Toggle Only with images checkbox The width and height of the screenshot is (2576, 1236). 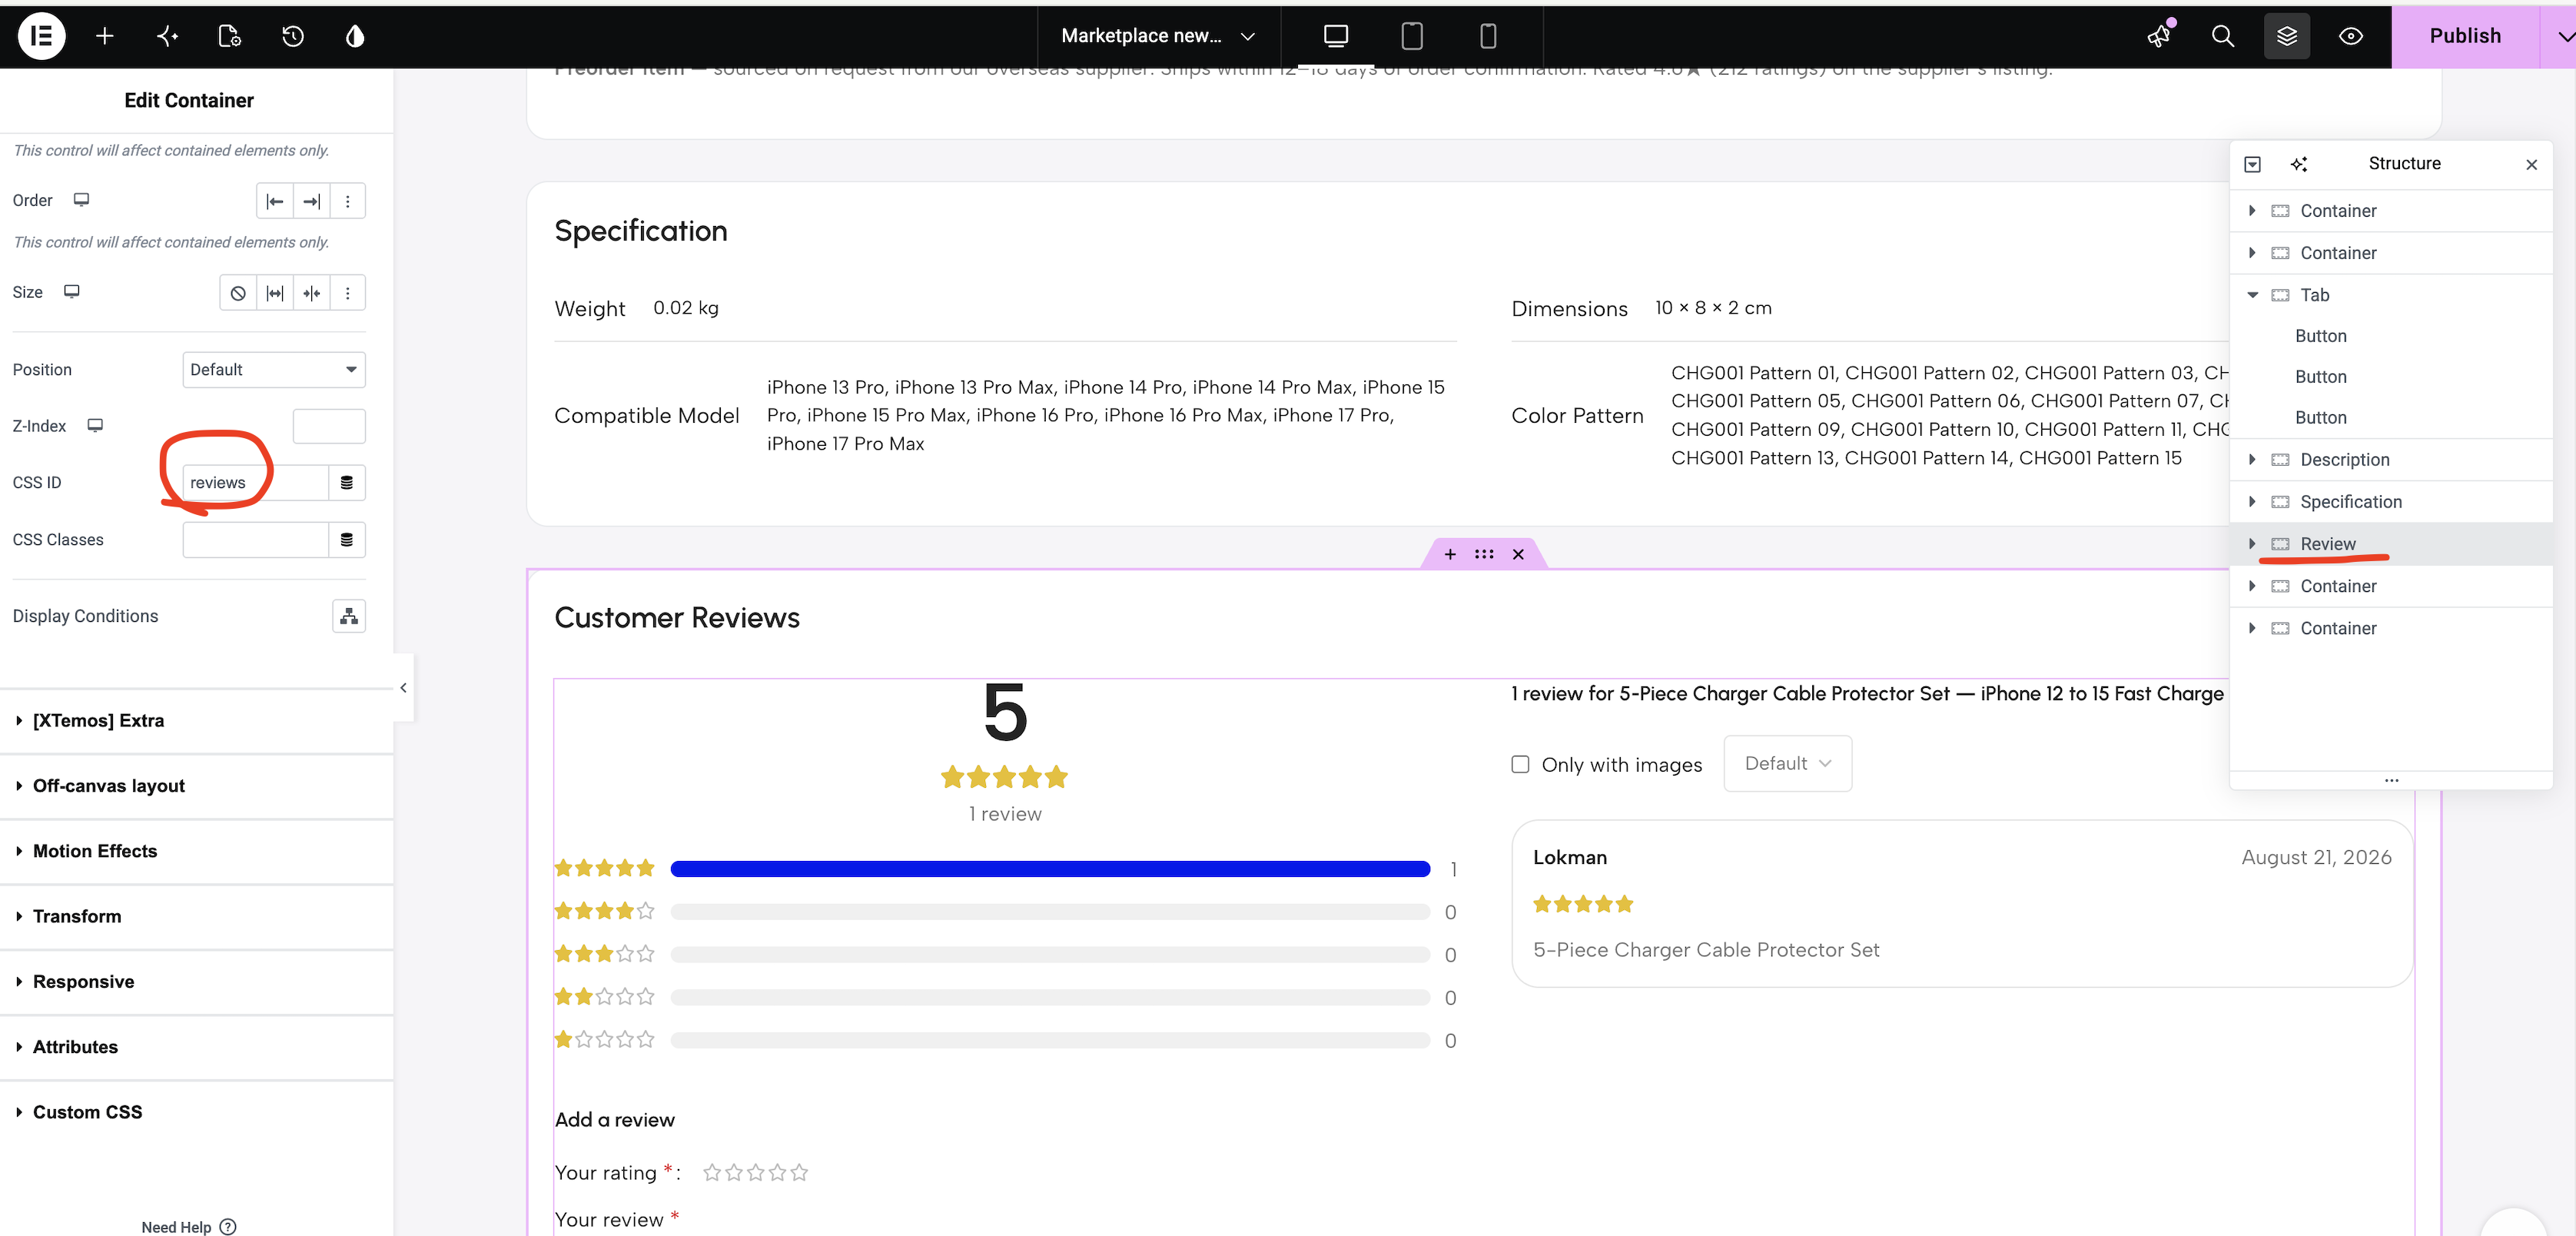pos(1520,764)
